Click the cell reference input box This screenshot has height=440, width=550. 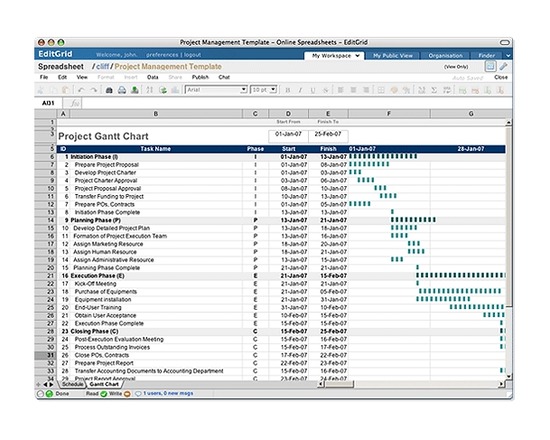pos(48,103)
